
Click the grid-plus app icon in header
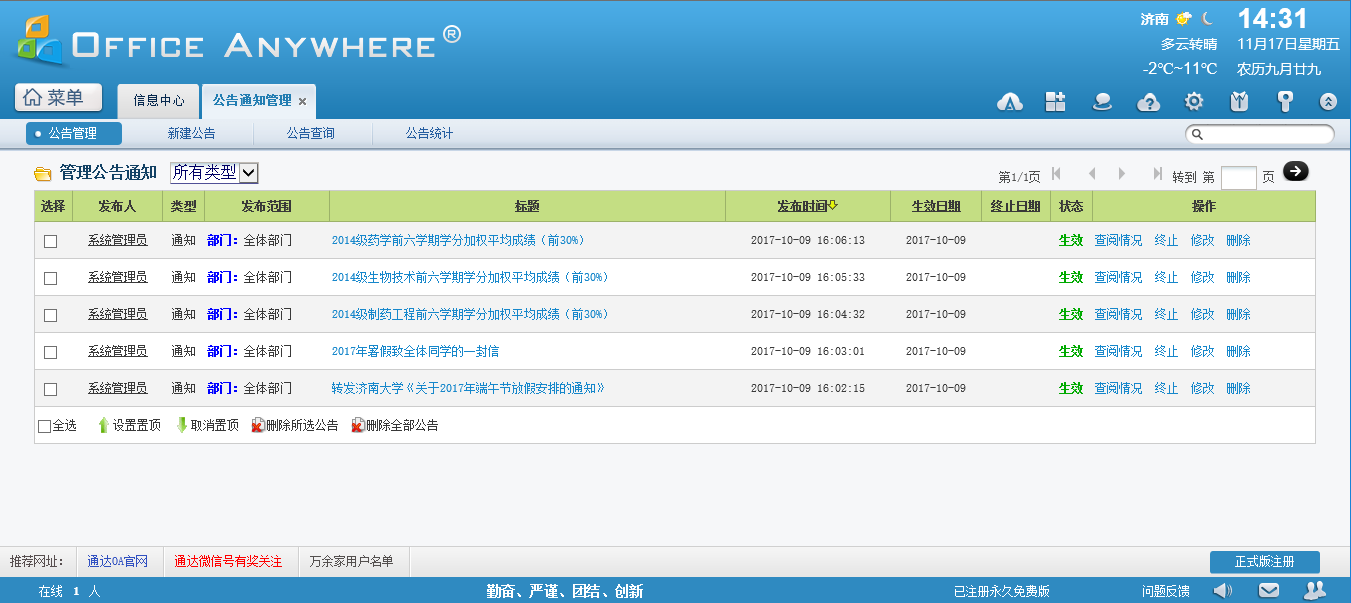[x=1056, y=102]
